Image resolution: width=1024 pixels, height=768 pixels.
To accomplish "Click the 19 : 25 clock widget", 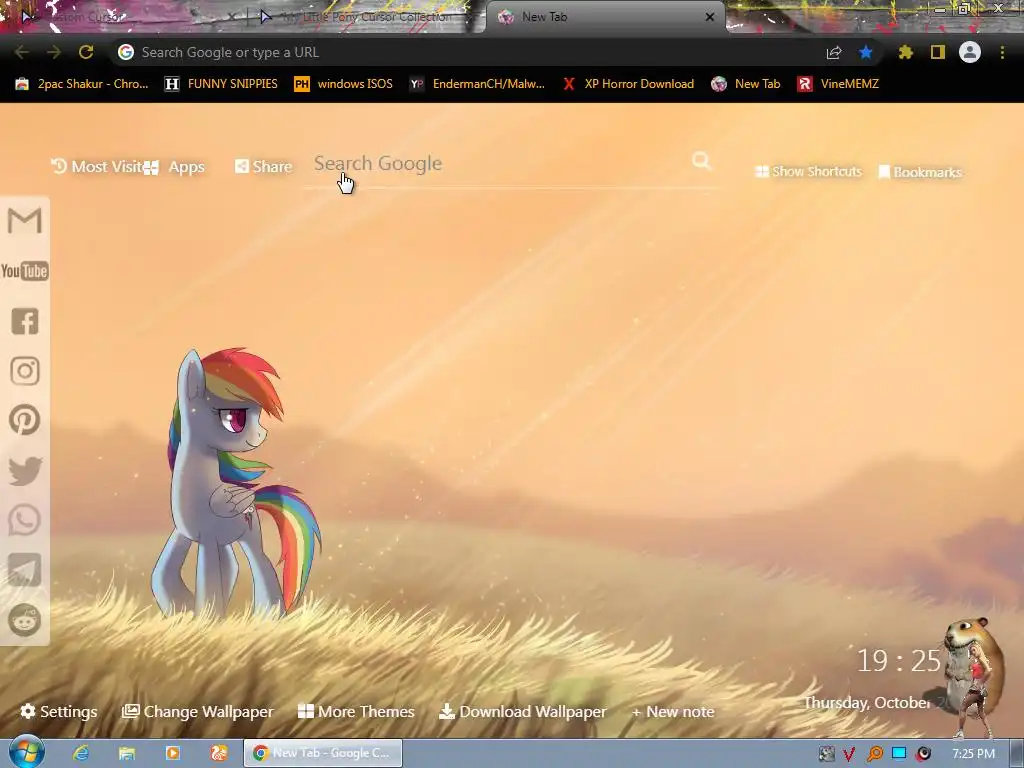I will tap(899, 661).
